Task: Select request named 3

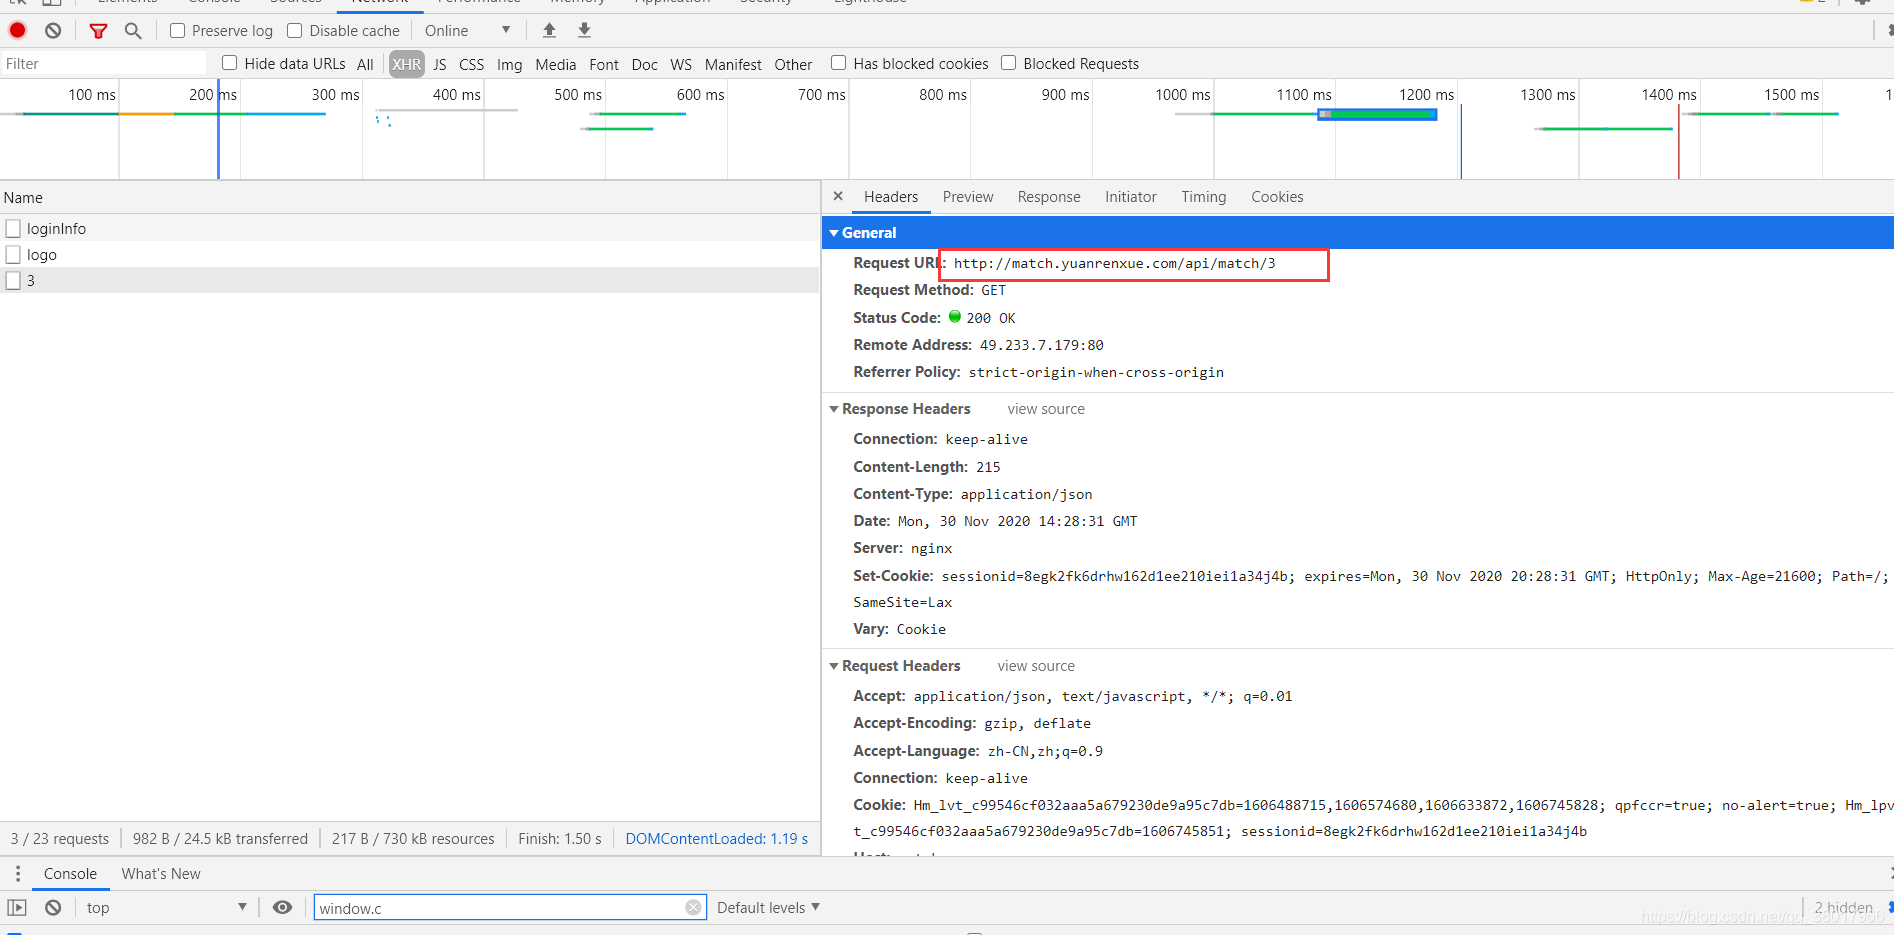Action: [410, 280]
